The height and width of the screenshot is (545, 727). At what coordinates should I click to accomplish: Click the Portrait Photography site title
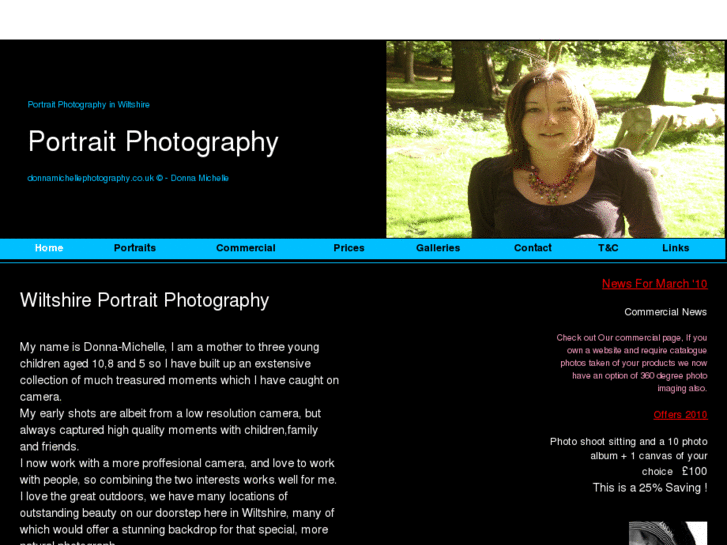[153, 142]
